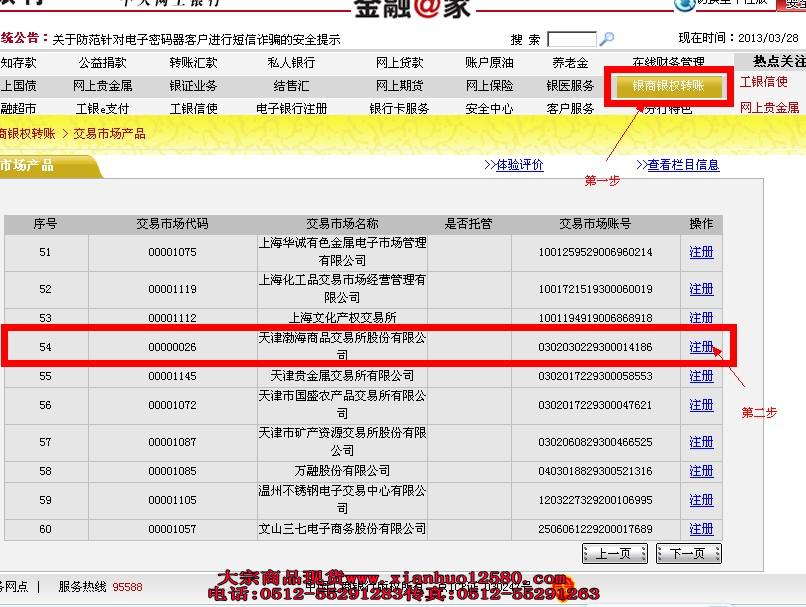Focus the search input field
The image size is (806, 607).
[572, 39]
